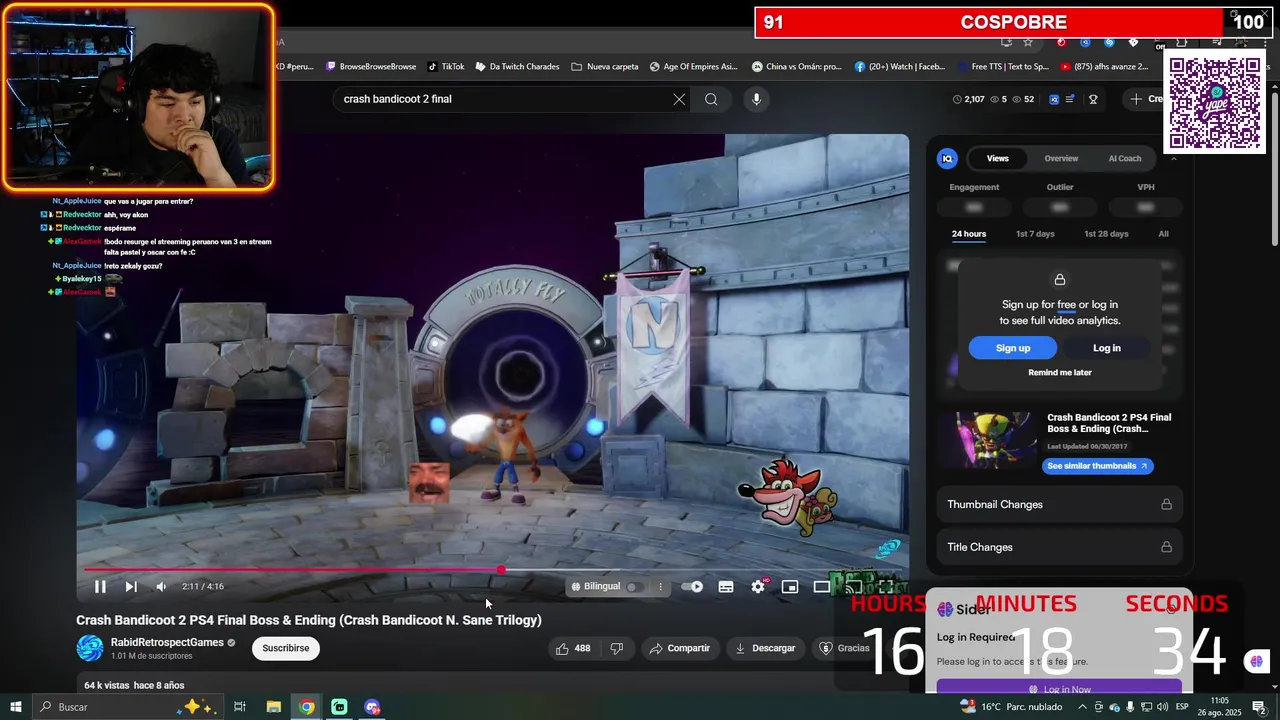This screenshot has width=1280, height=720.
Task: Pause the video with the pause button
Action: point(100,587)
